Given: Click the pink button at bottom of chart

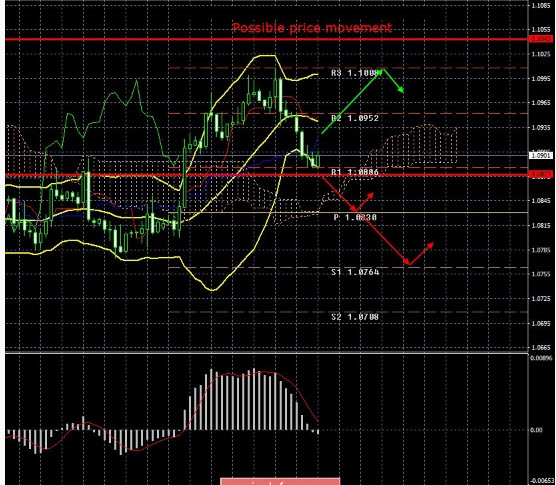Looking at the screenshot, I should (x=280, y=481).
